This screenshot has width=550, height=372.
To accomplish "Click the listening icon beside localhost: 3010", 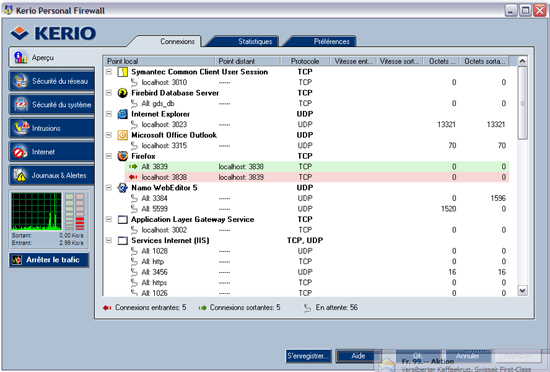I will [134, 82].
